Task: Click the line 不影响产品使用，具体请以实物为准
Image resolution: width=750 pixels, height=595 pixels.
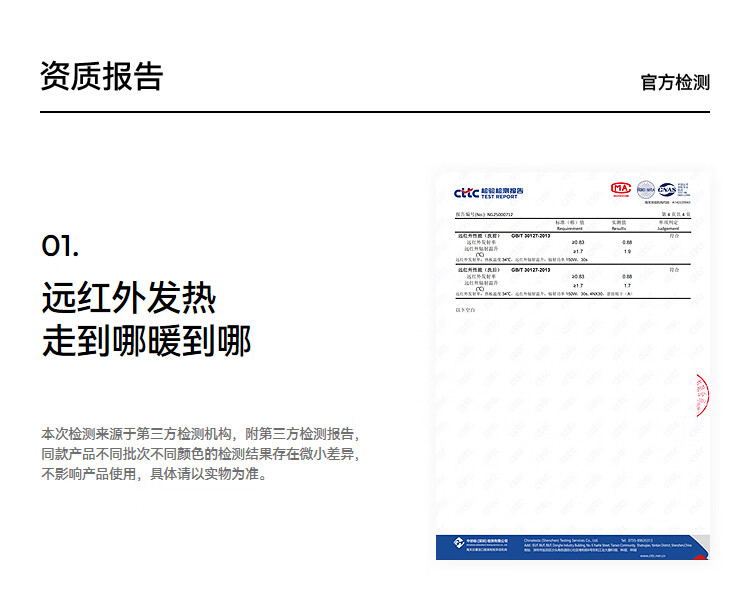Action: pyautogui.click(x=154, y=474)
